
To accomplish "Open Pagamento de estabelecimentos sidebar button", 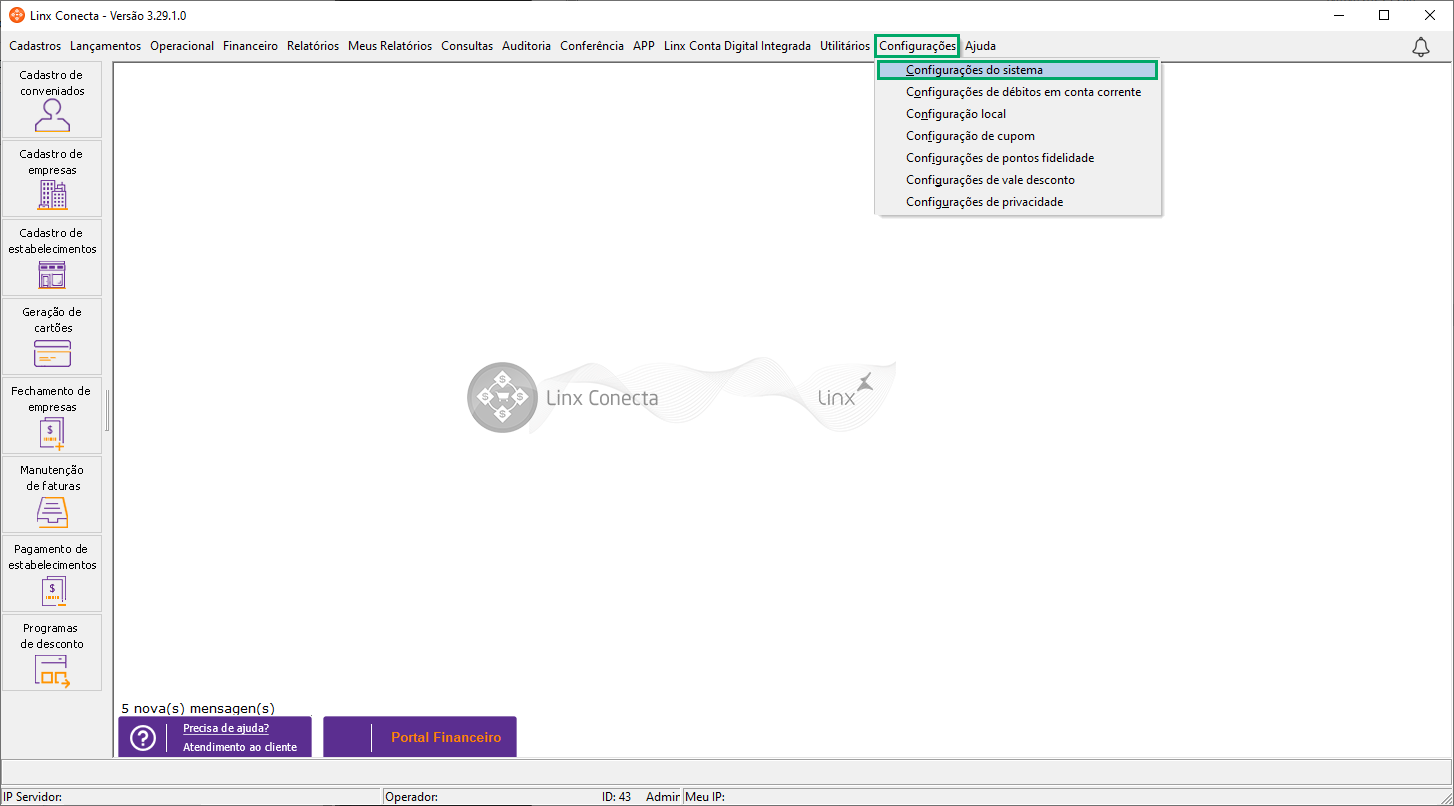I will pos(52,574).
